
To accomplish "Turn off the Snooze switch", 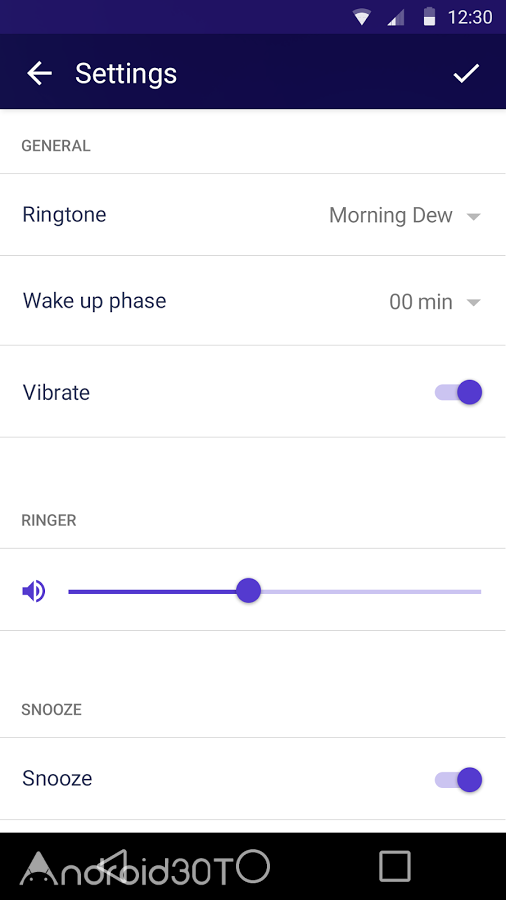I will pos(458,779).
